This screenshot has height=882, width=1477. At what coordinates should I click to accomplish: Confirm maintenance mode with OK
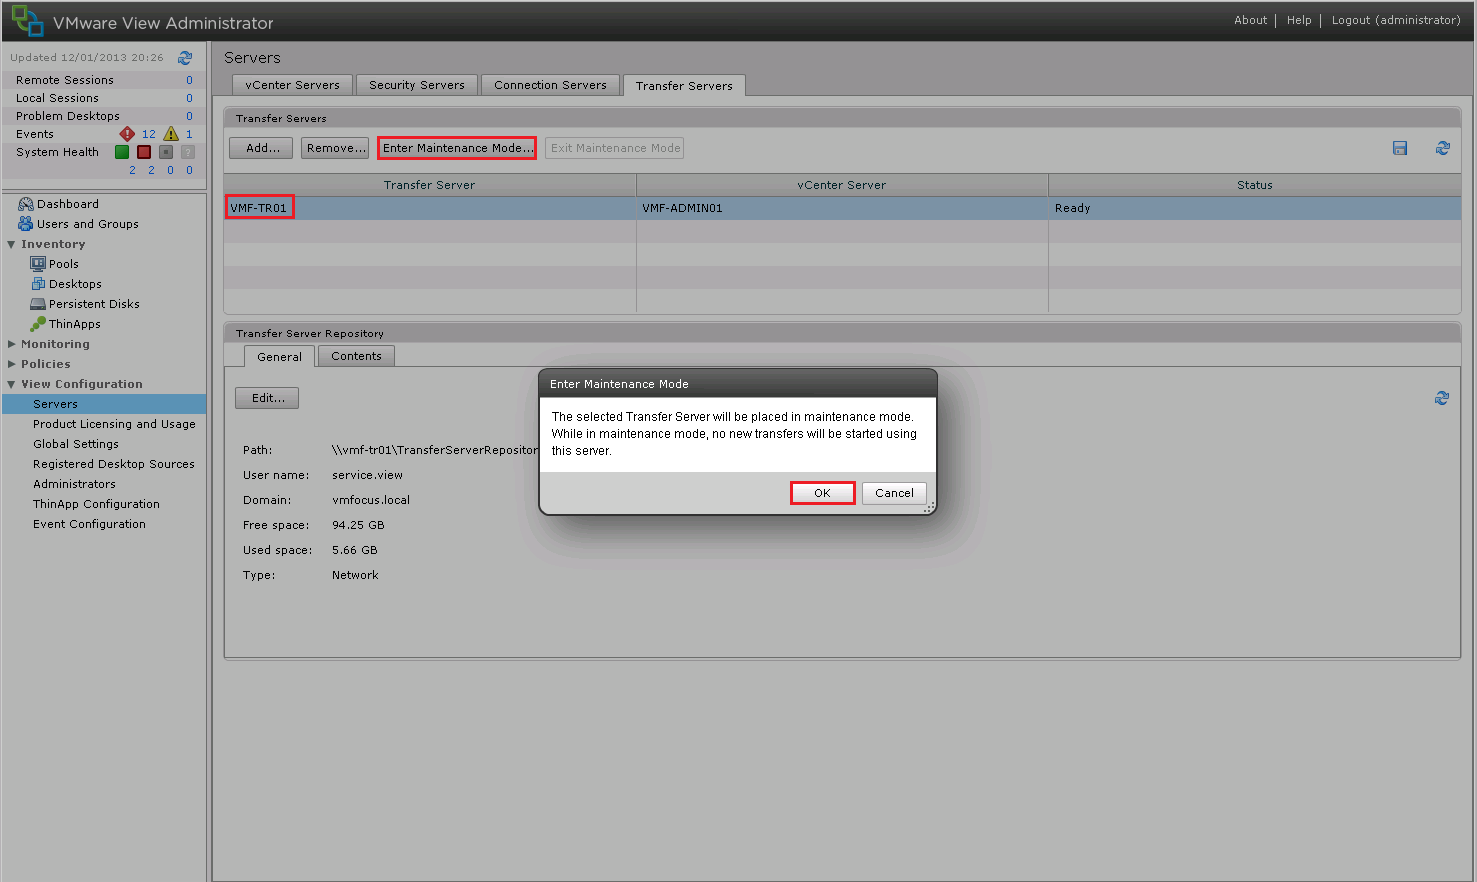pyautogui.click(x=822, y=493)
